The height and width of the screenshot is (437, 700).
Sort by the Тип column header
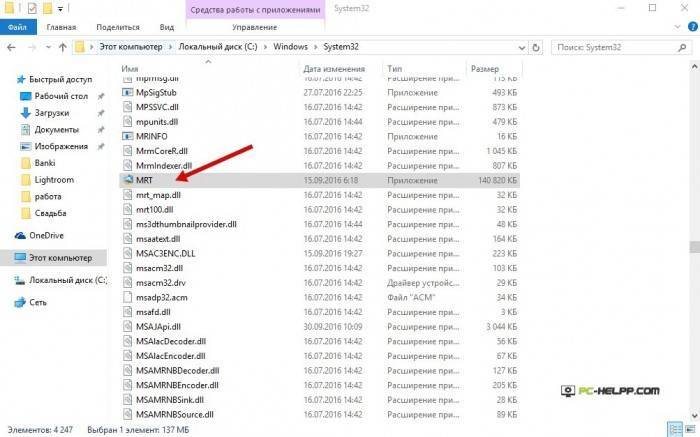pos(395,69)
